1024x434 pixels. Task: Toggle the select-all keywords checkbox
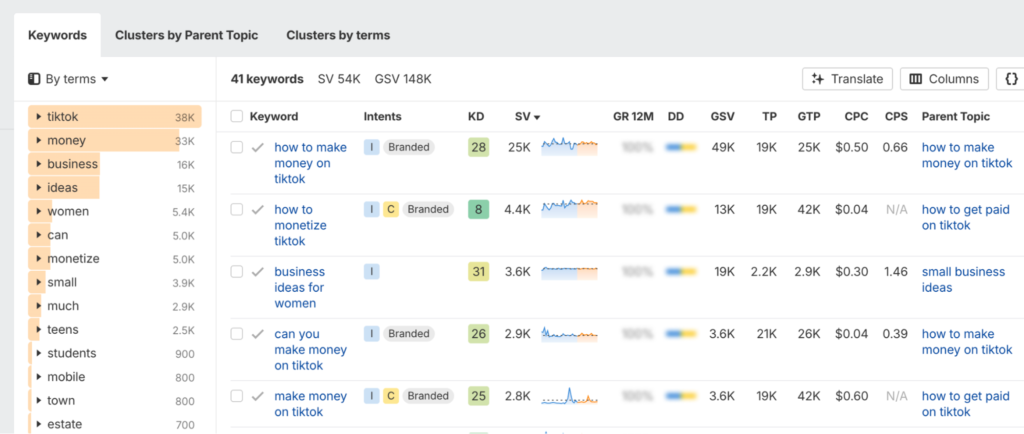(236, 116)
